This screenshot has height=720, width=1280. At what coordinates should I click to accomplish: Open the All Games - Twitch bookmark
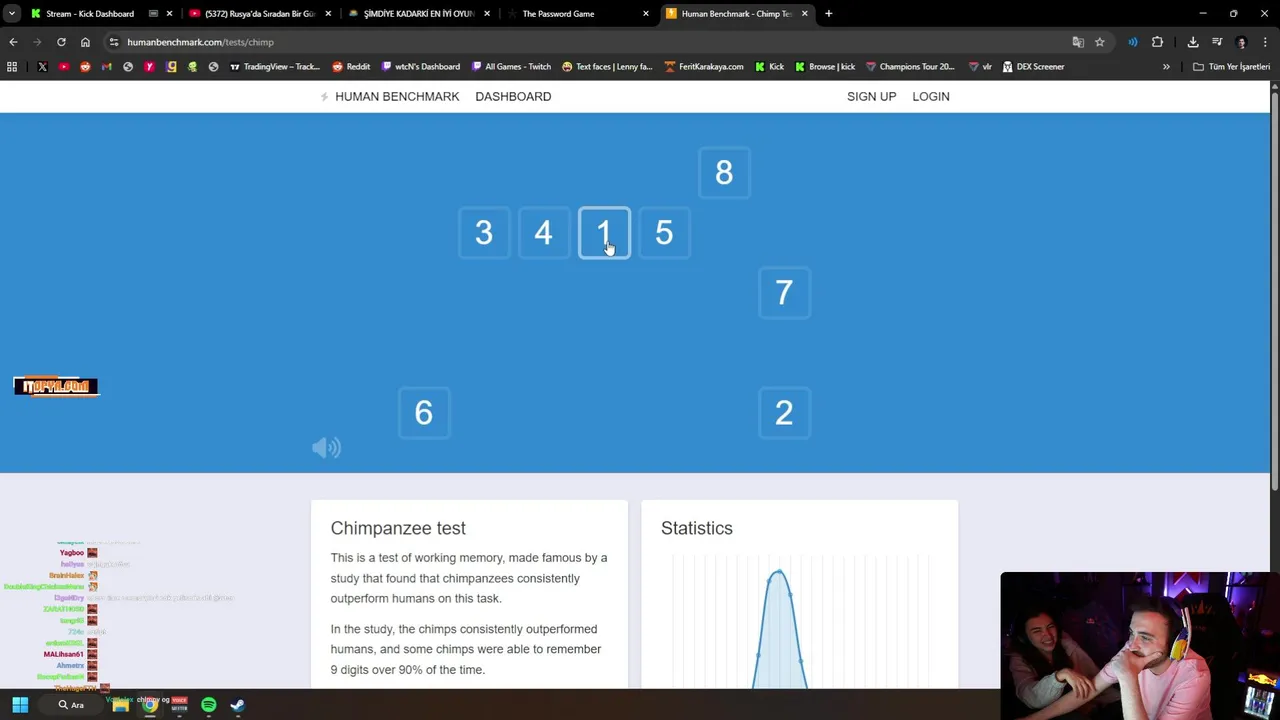[511, 67]
